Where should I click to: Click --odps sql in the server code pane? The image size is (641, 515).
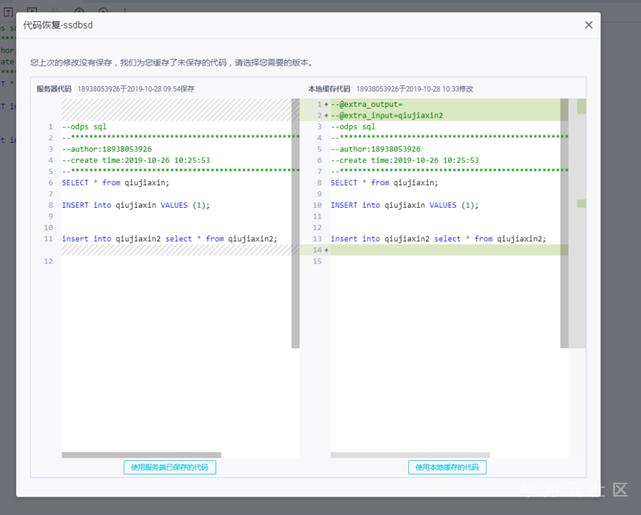pyautogui.click(x=84, y=127)
